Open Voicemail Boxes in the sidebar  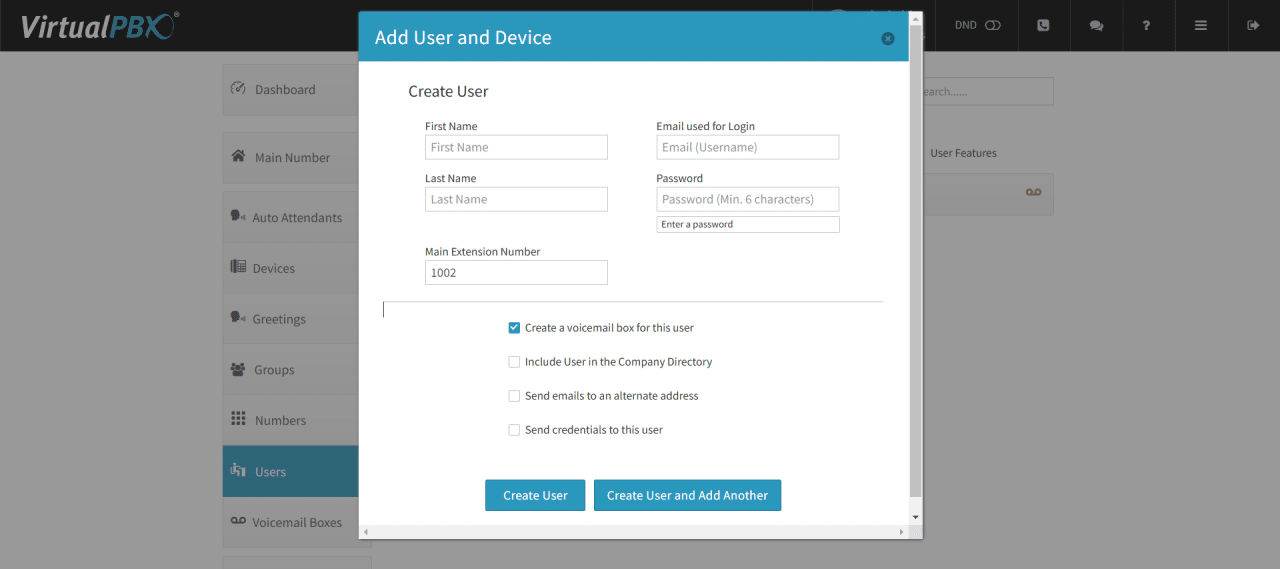click(x=290, y=522)
